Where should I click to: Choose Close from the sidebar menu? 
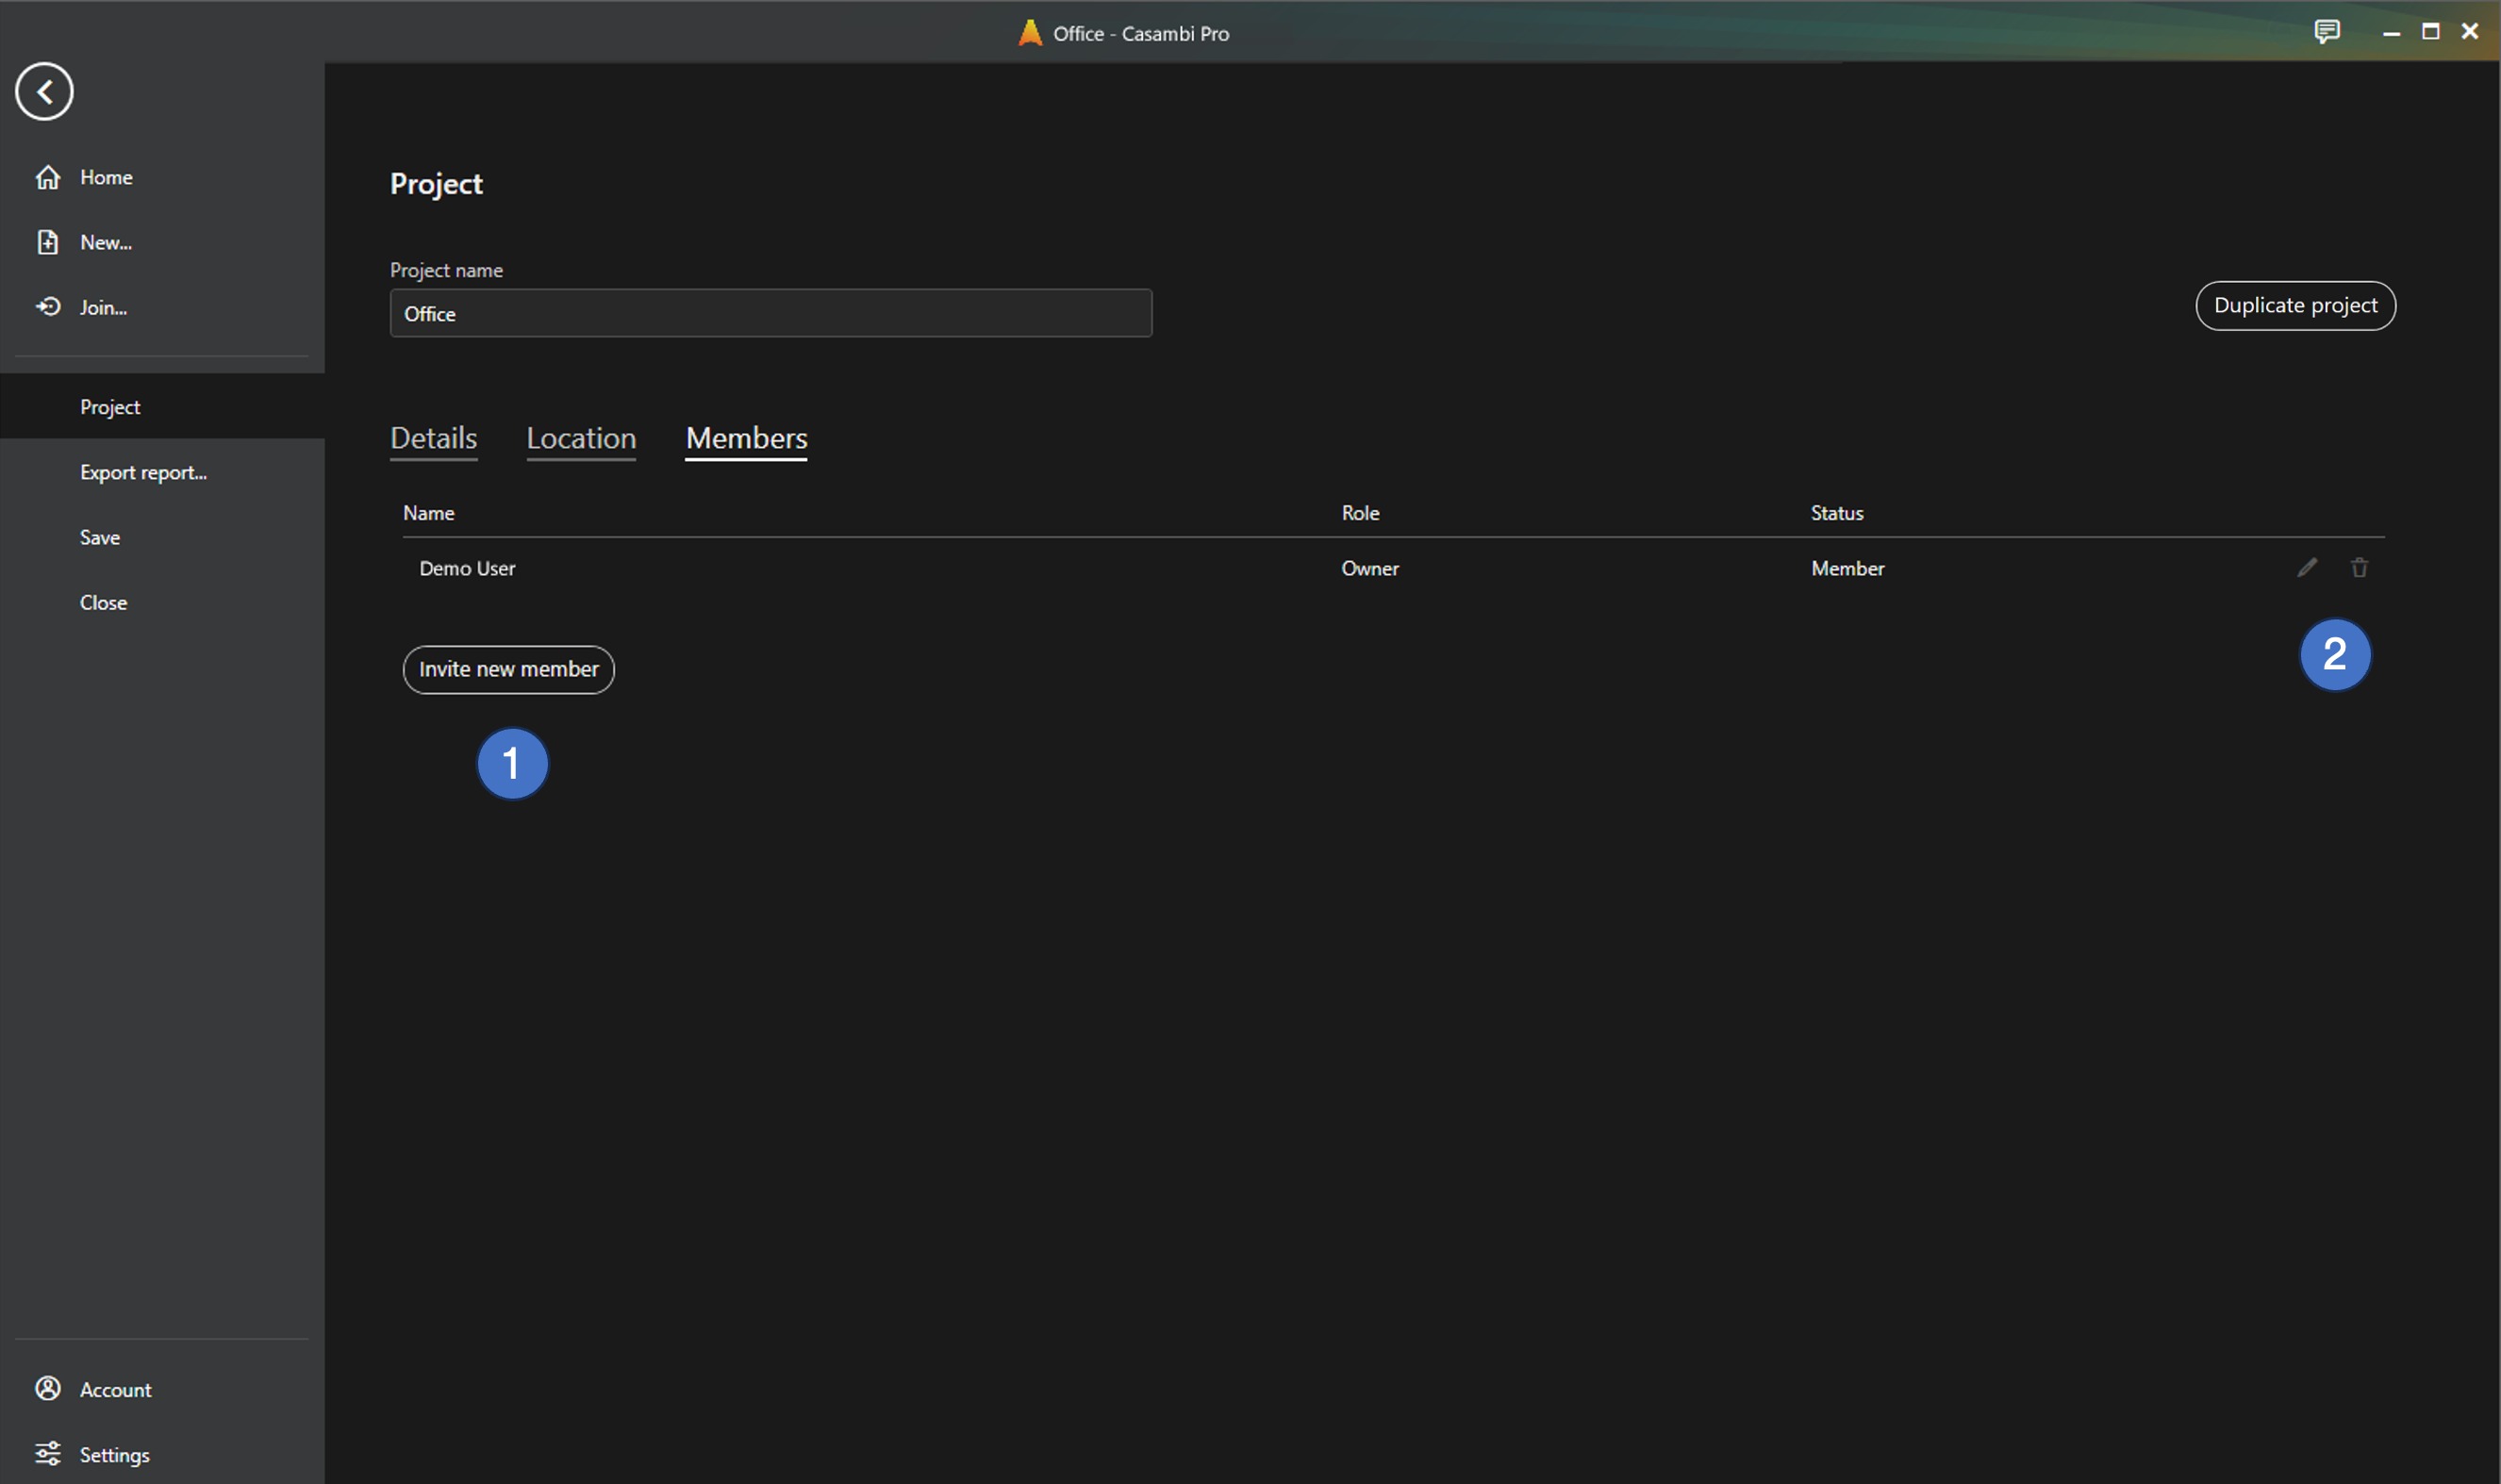(x=103, y=601)
